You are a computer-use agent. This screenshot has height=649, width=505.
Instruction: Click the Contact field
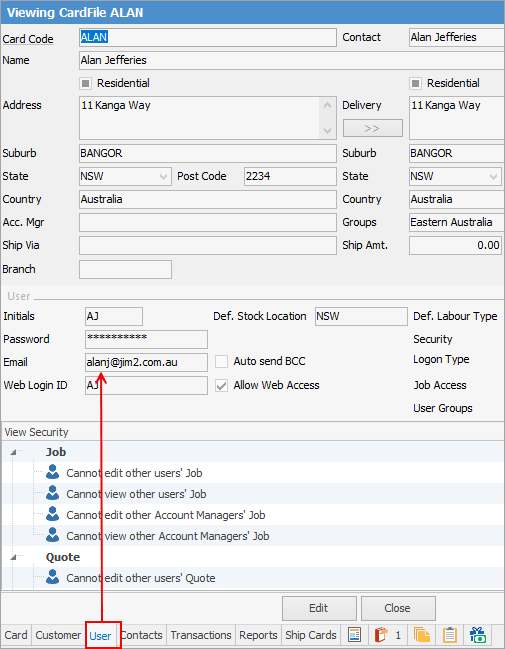pos(457,37)
